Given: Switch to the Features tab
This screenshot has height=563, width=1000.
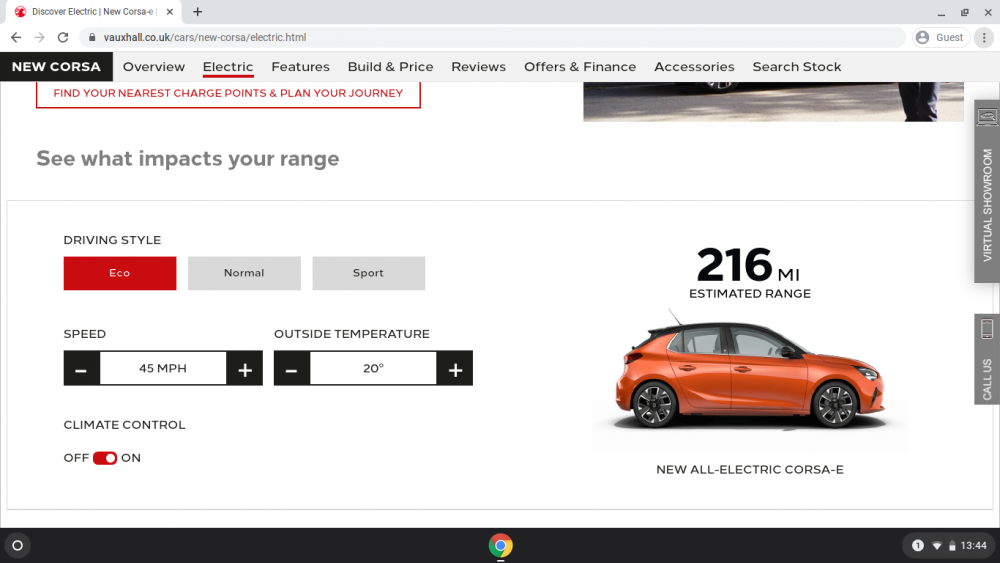Looking at the screenshot, I should click(x=300, y=67).
